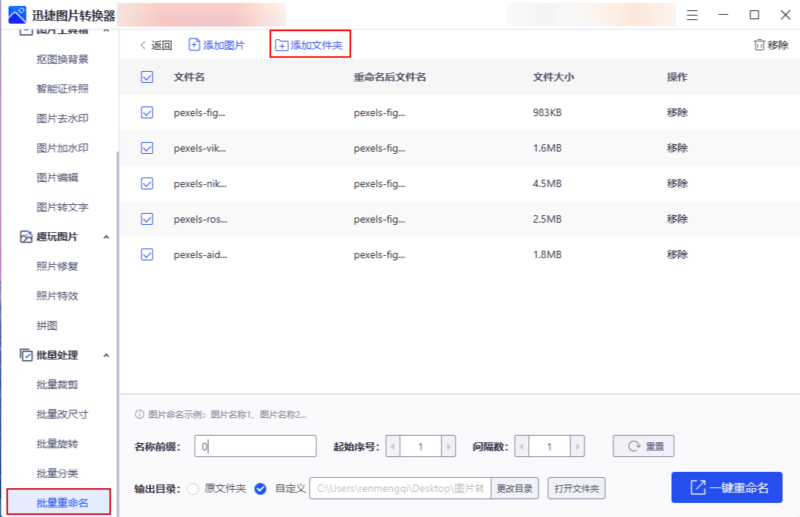The height and width of the screenshot is (517, 800).
Task: Click the 重置 reset button
Action: pos(644,447)
